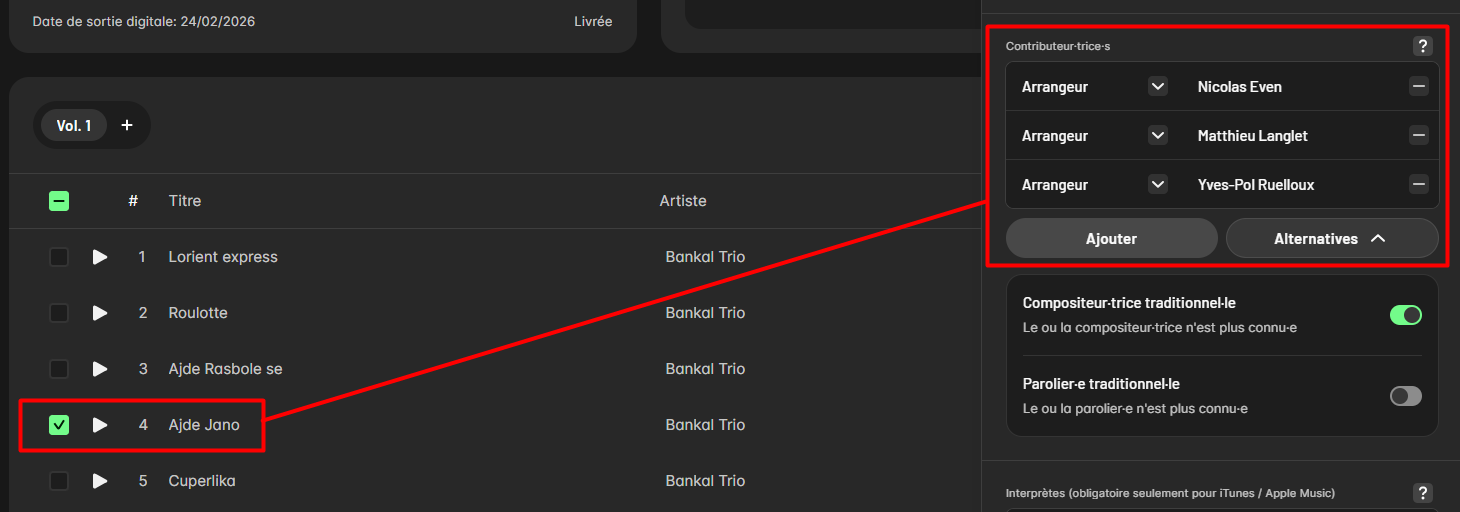Click the plus icon beside Vol. 1

pyautogui.click(x=127, y=125)
